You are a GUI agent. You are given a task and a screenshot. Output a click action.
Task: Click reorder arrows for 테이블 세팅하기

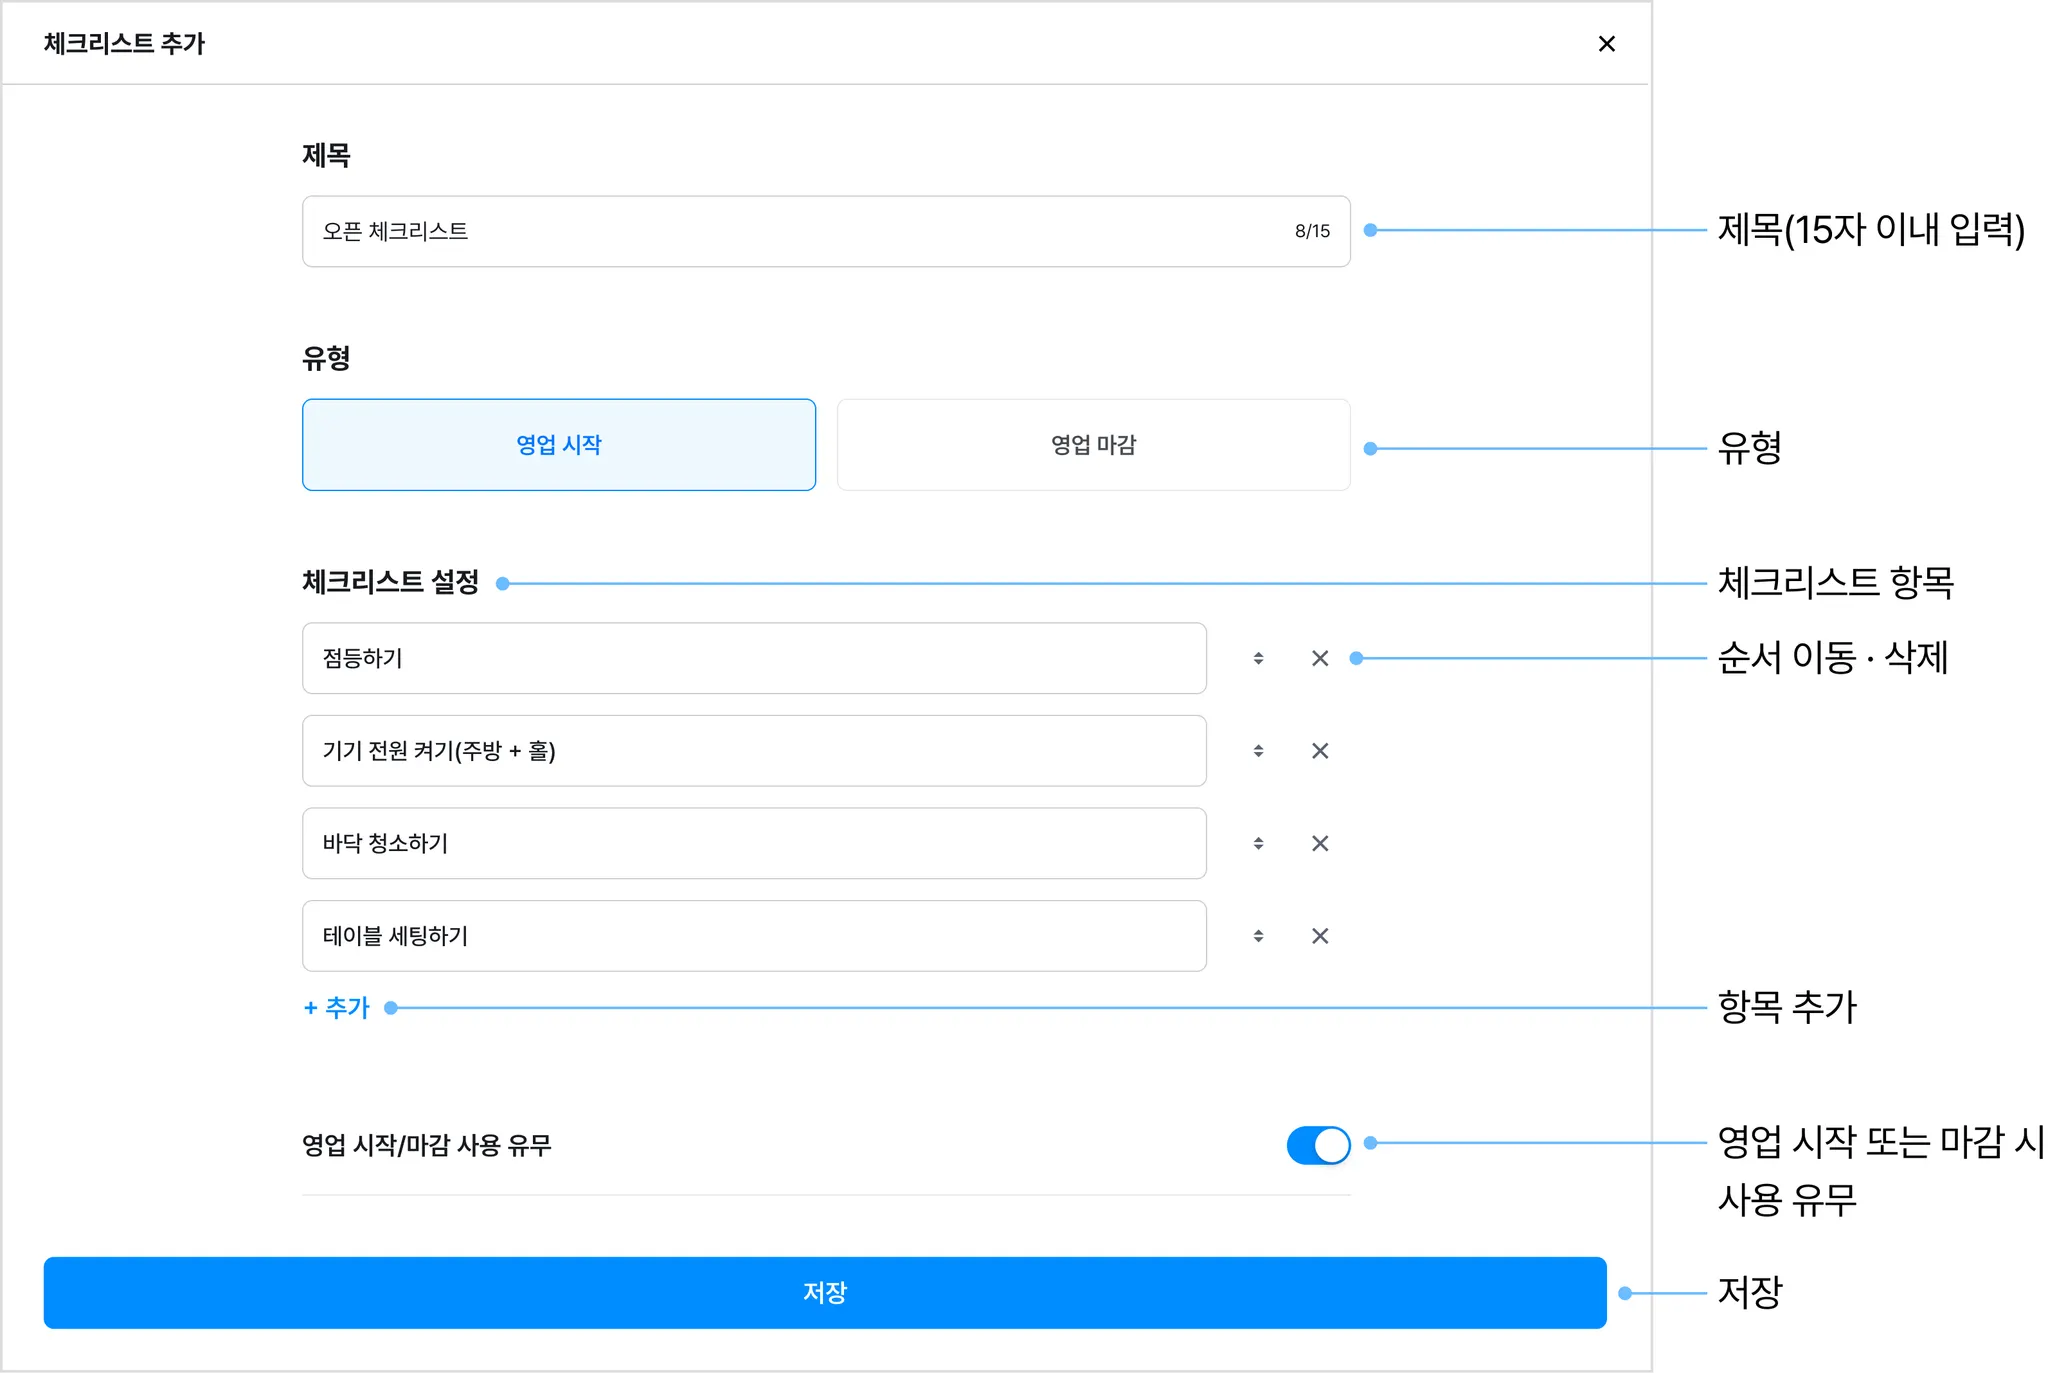pos(1258,936)
